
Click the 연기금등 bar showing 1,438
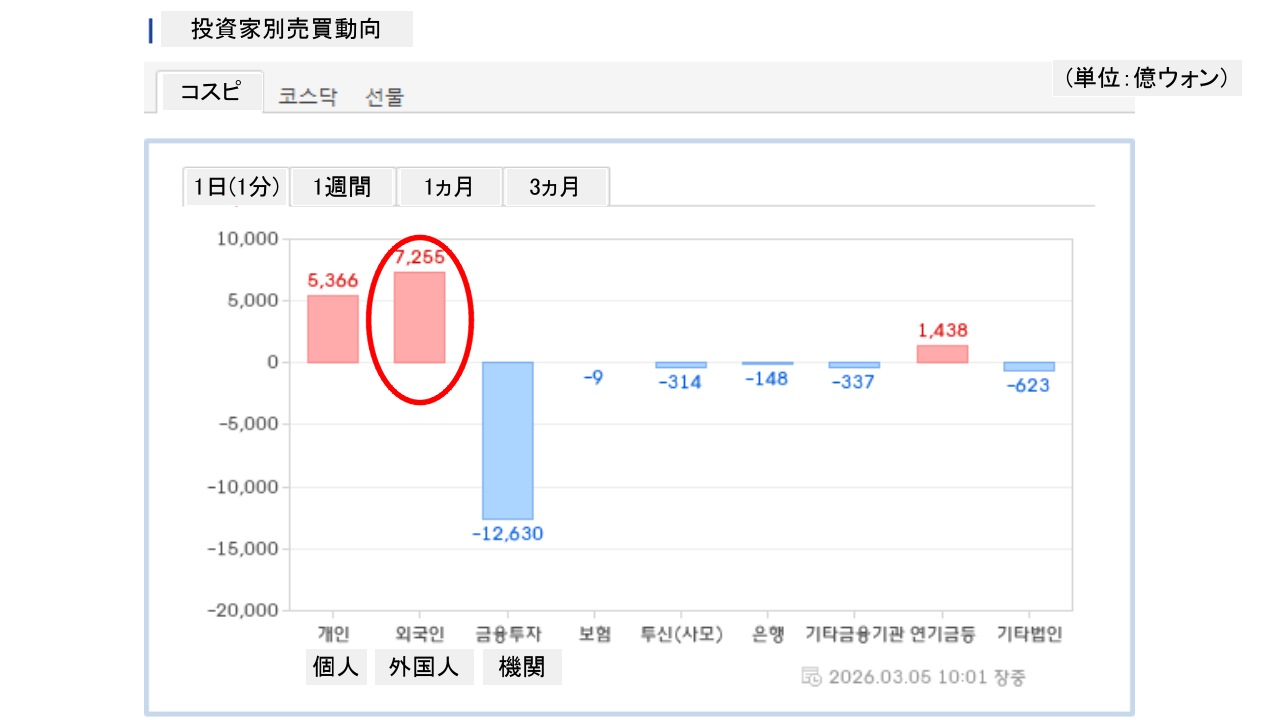tap(942, 353)
